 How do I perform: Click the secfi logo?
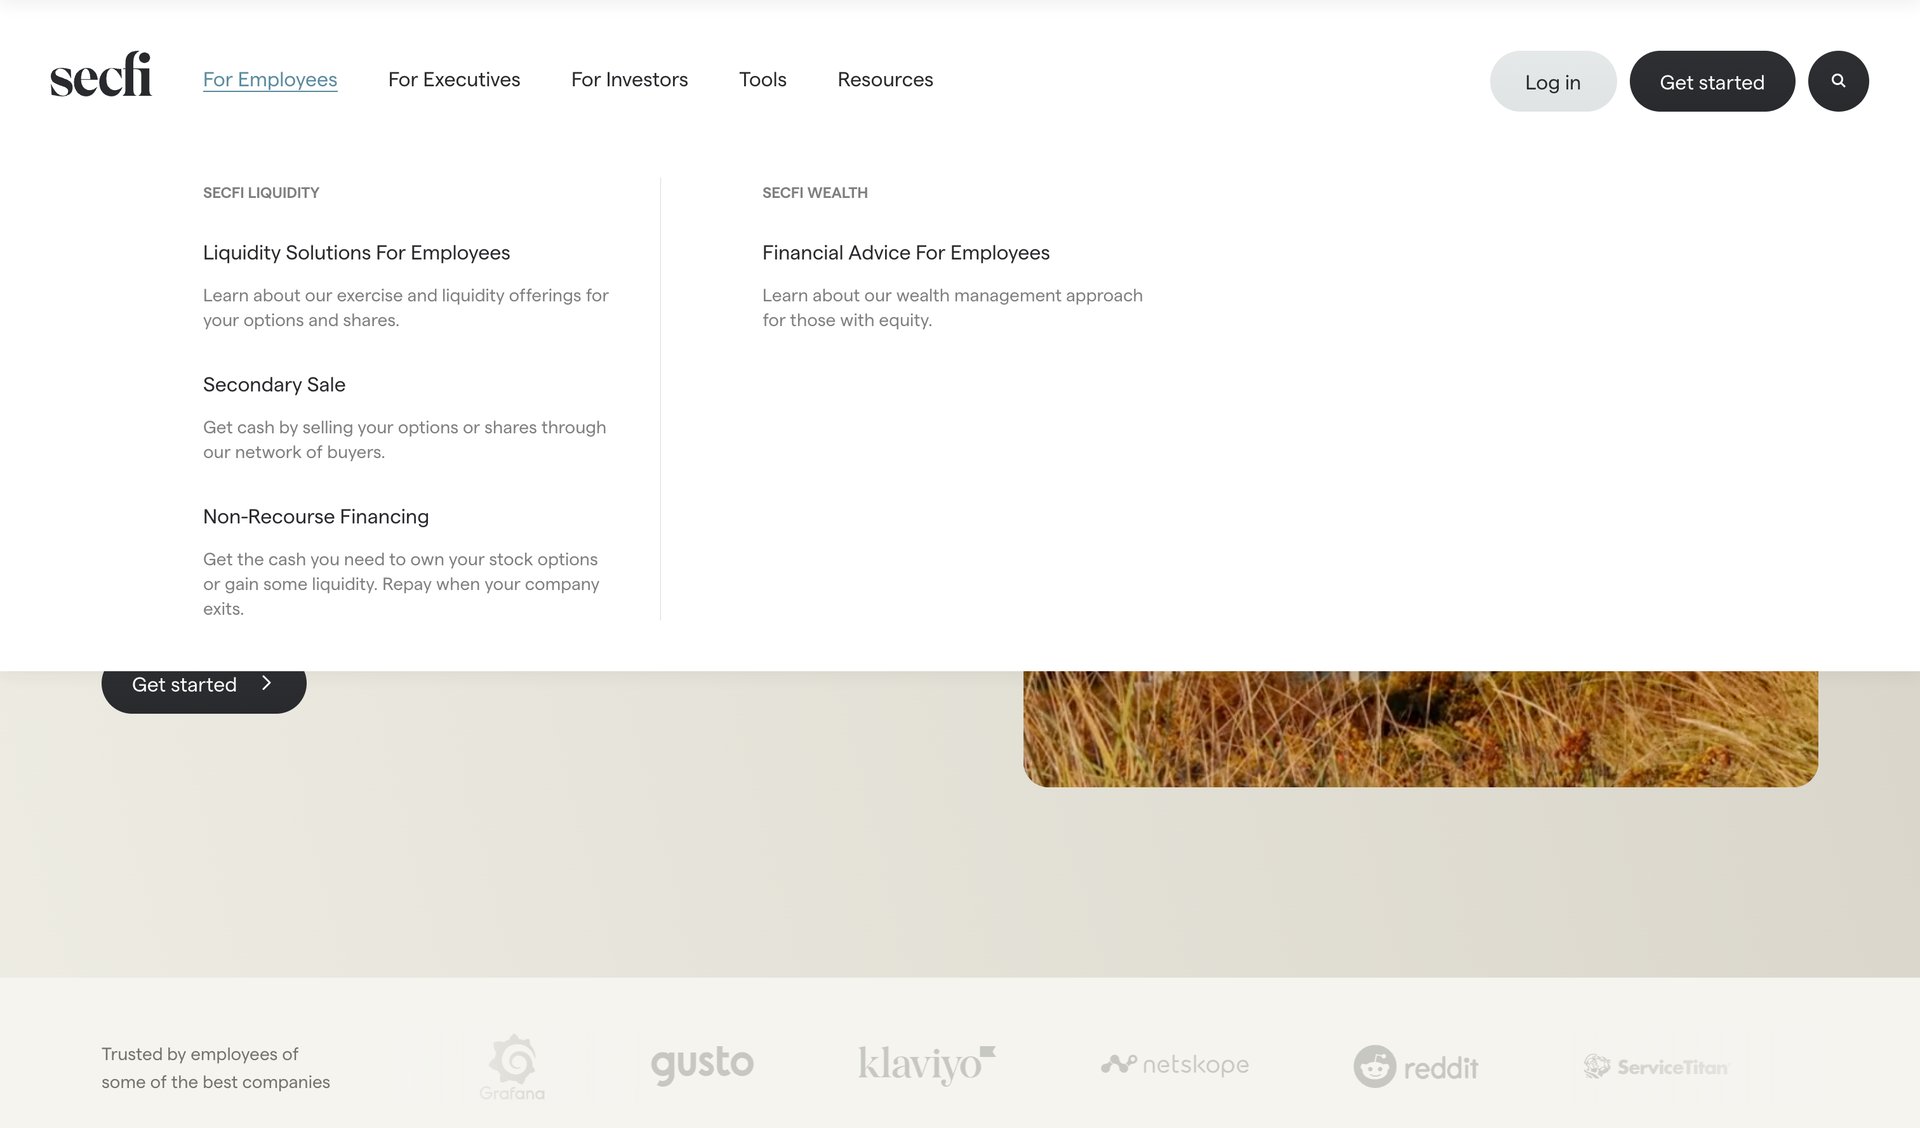coord(100,76)
